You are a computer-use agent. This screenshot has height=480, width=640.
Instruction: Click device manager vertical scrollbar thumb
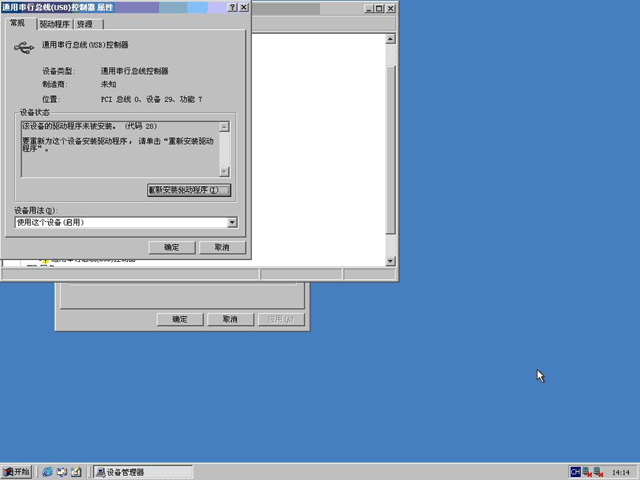pyautogui.click(x=391, y=150)
